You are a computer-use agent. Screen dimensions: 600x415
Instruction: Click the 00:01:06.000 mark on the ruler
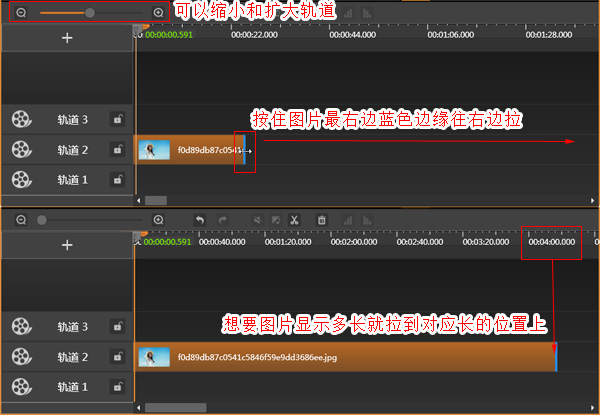coord(451,35)
